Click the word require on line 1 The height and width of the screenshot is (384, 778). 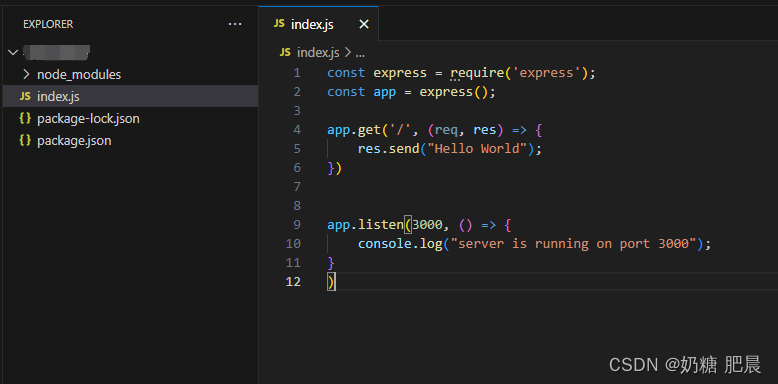coord(477,73)
